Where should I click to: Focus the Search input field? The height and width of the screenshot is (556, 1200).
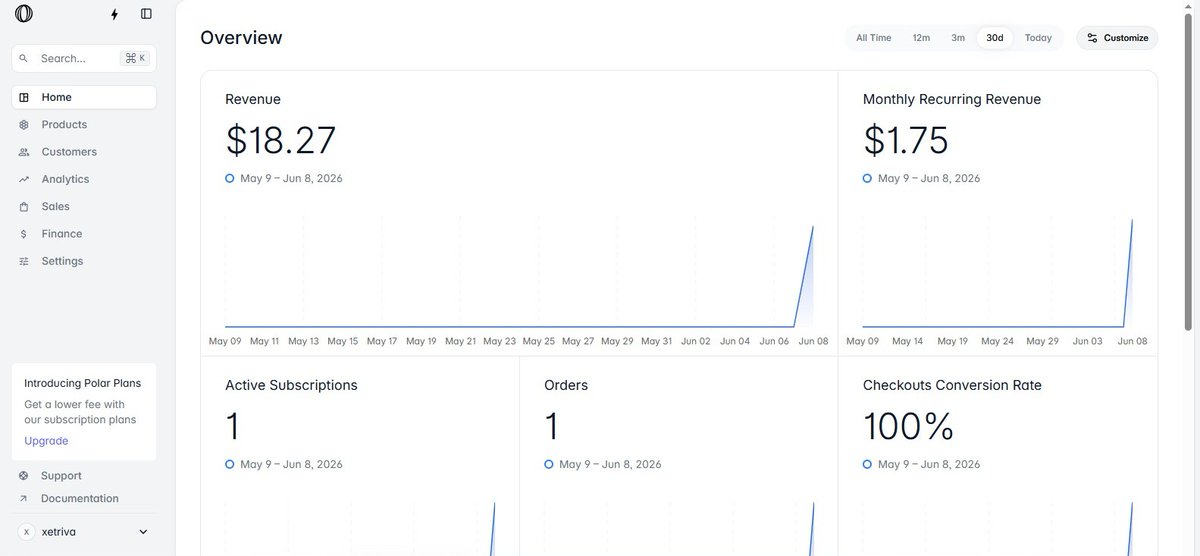tap(84, 59)
